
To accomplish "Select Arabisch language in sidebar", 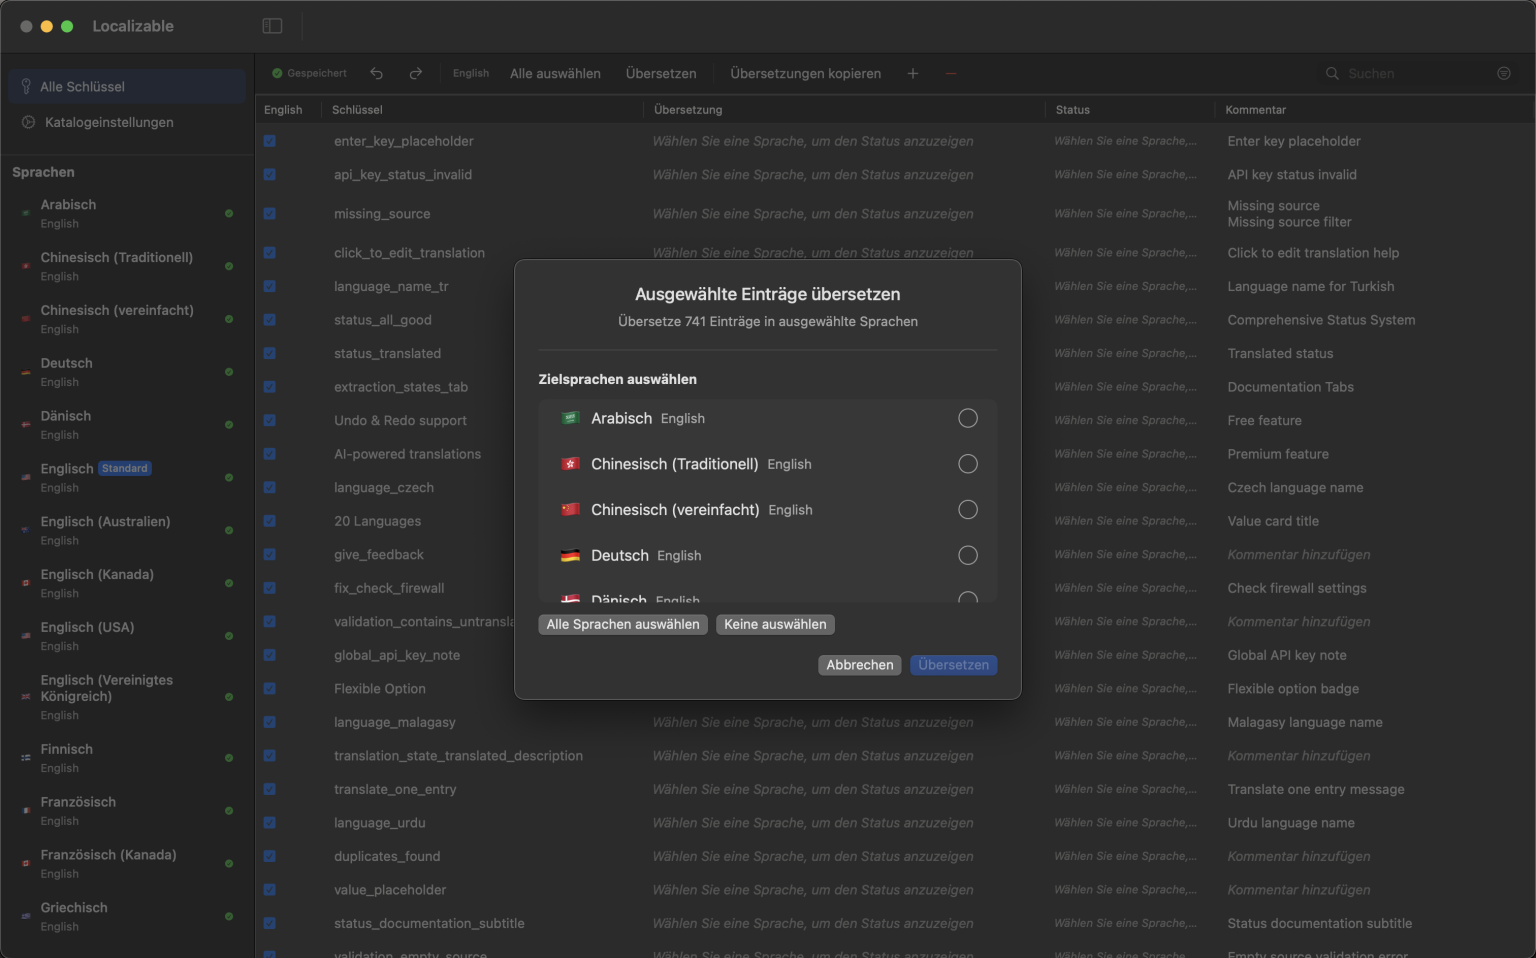I will click(x=127, y=213).
